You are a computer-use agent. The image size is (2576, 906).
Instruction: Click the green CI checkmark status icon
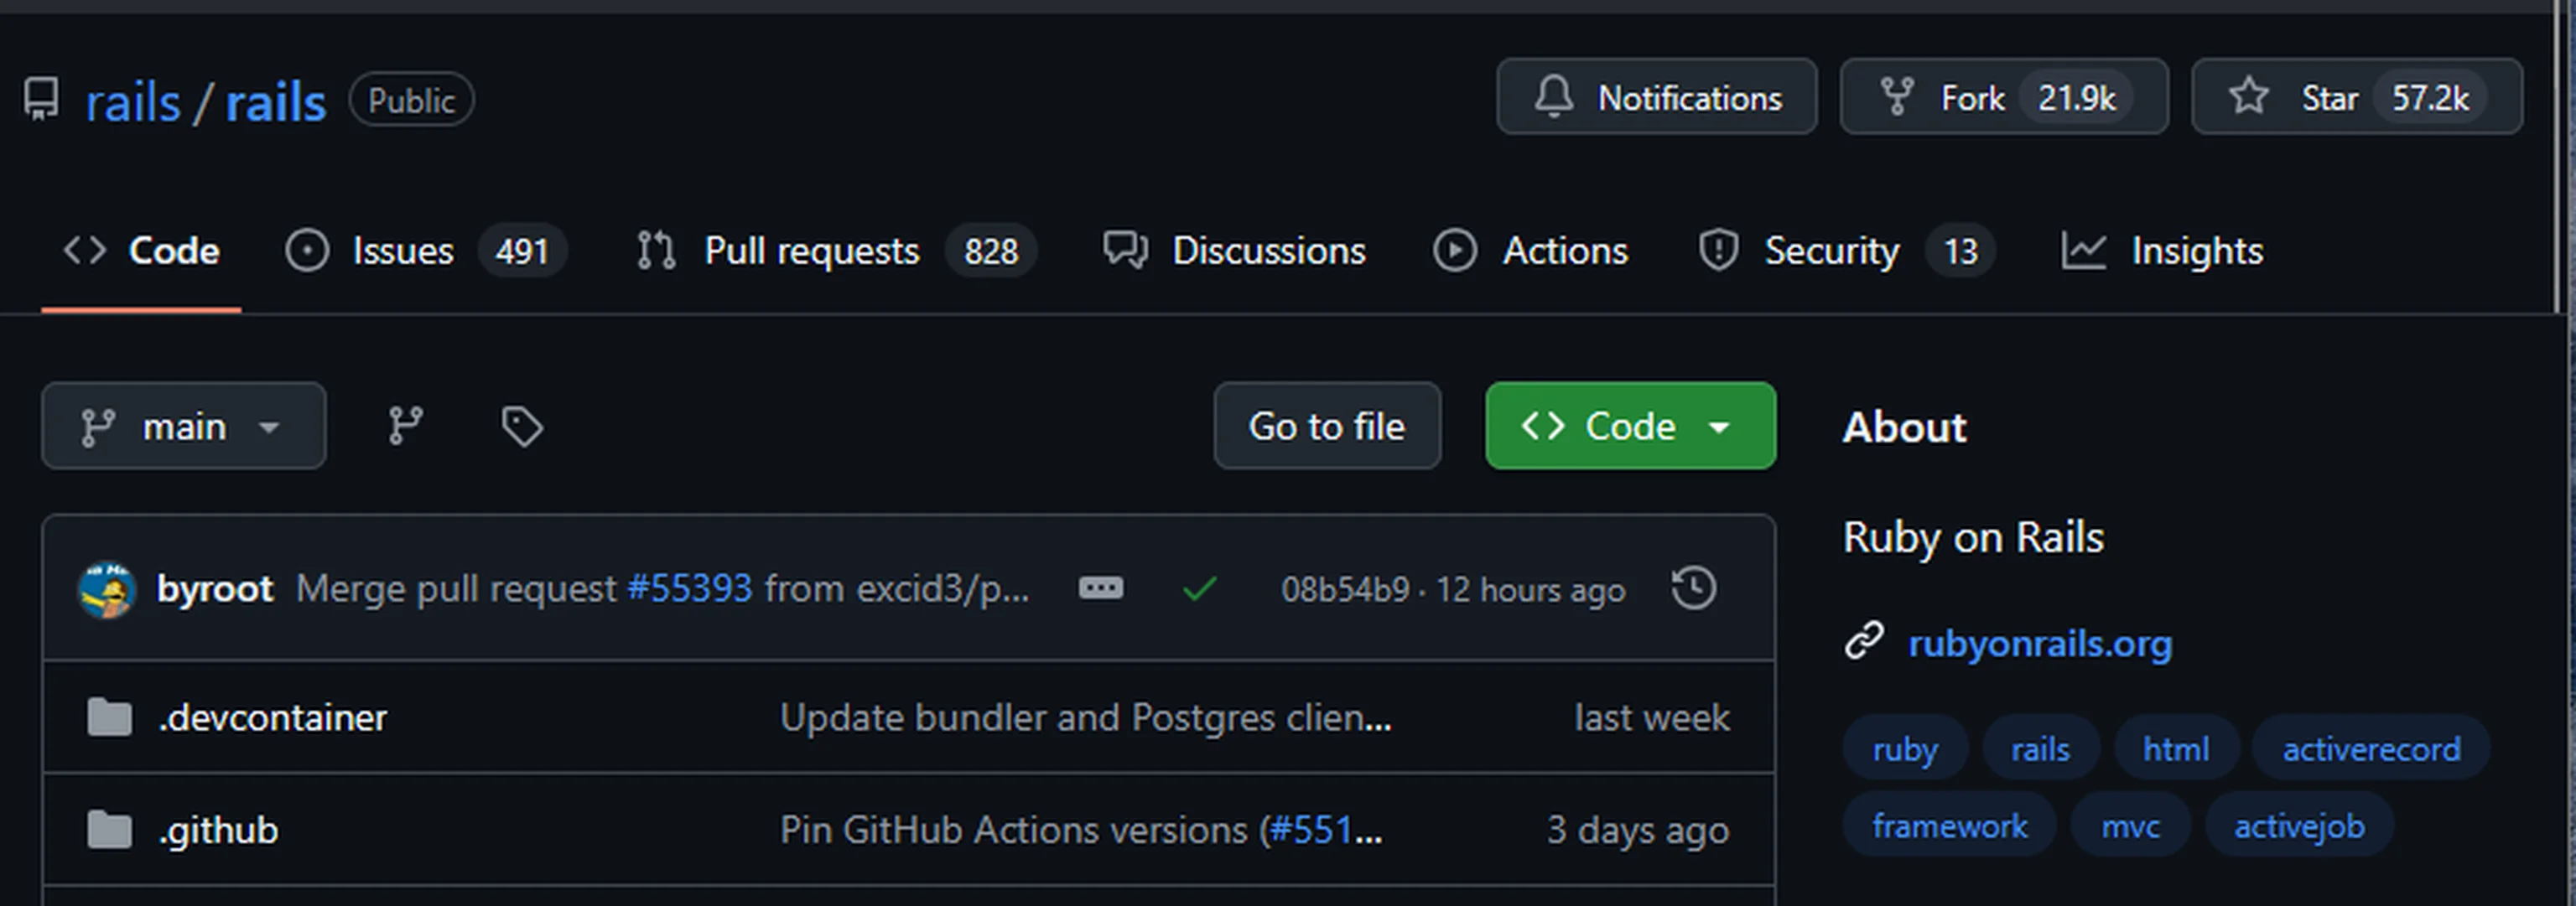tap(1199, 588)
